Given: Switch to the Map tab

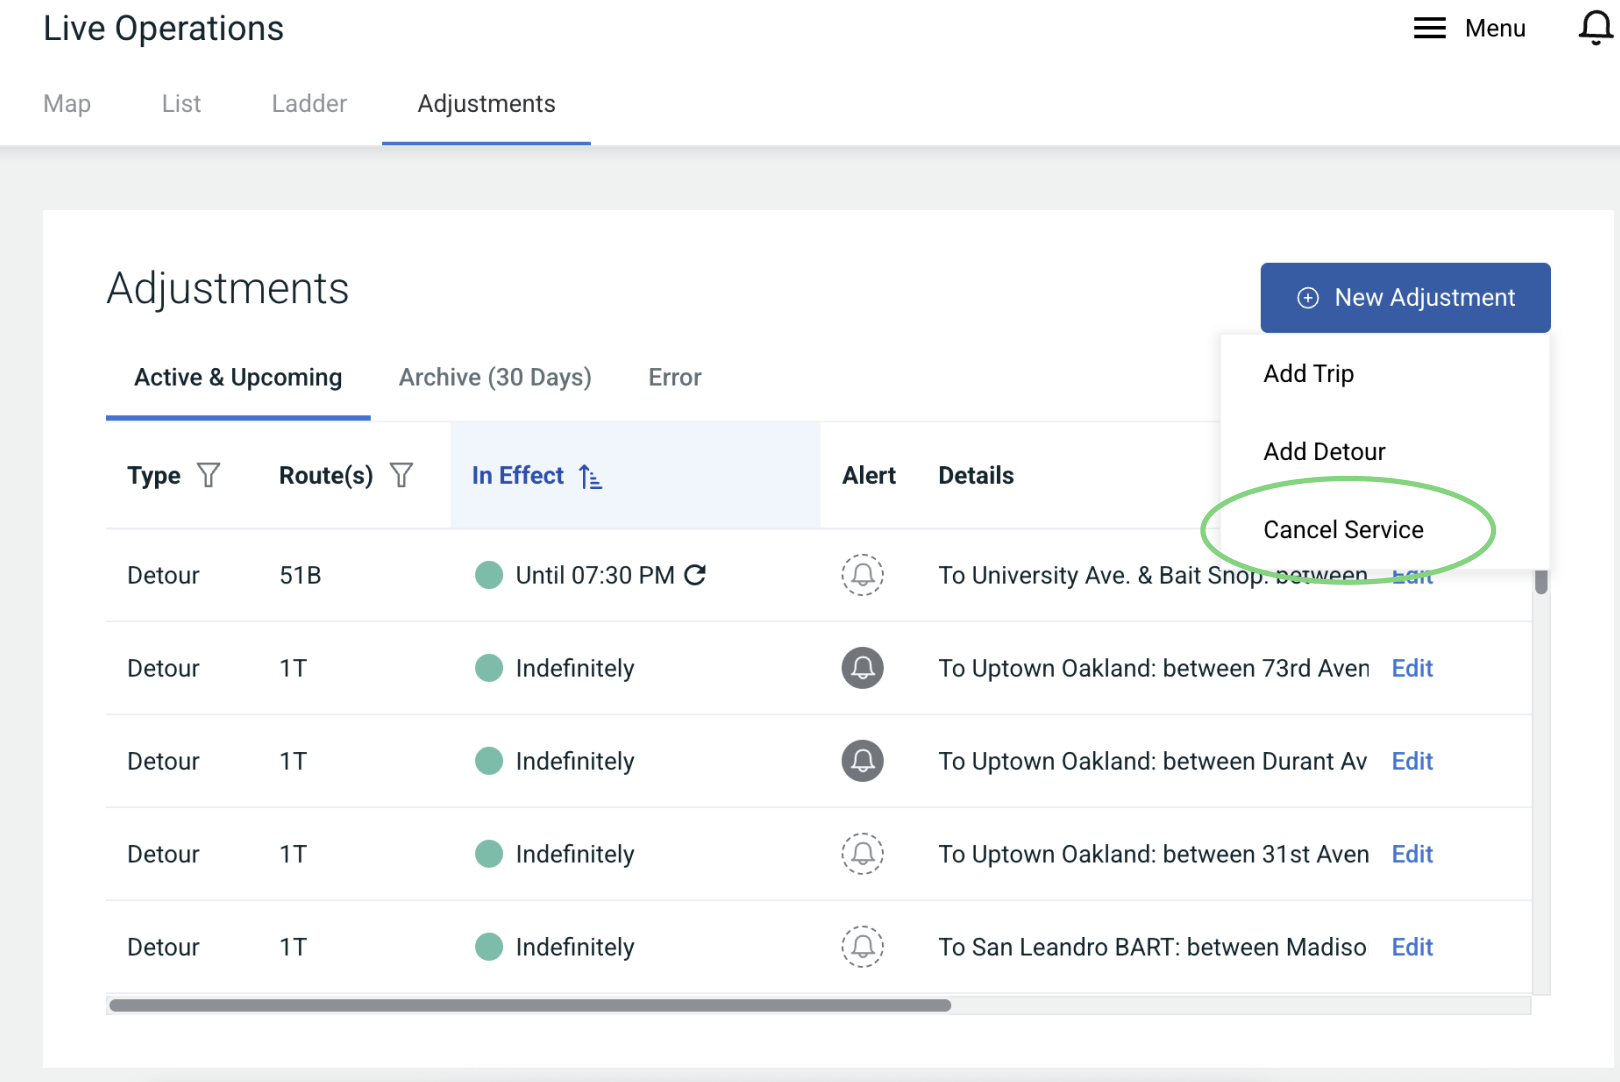Looking at the screenshot, I should tap(67, 104).
